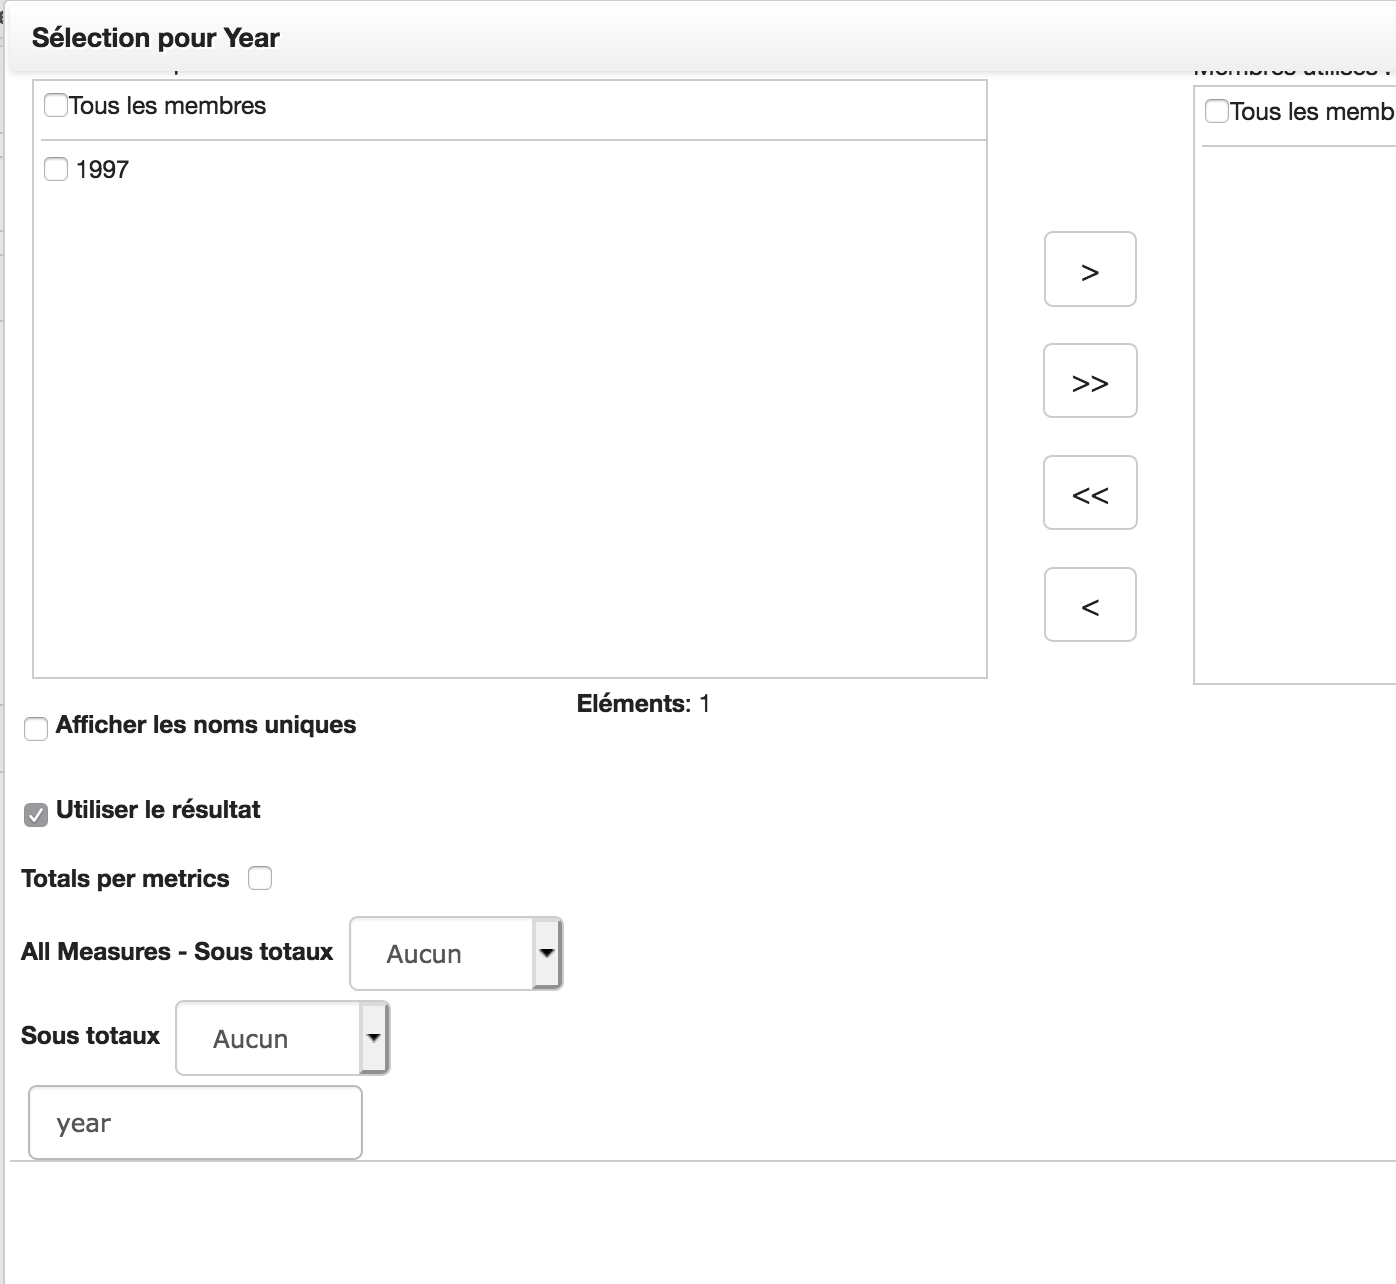Click the All Measures dropdown arrow
The image size is (1396, 1284).
pyautogui.click(x=546, y=953)
